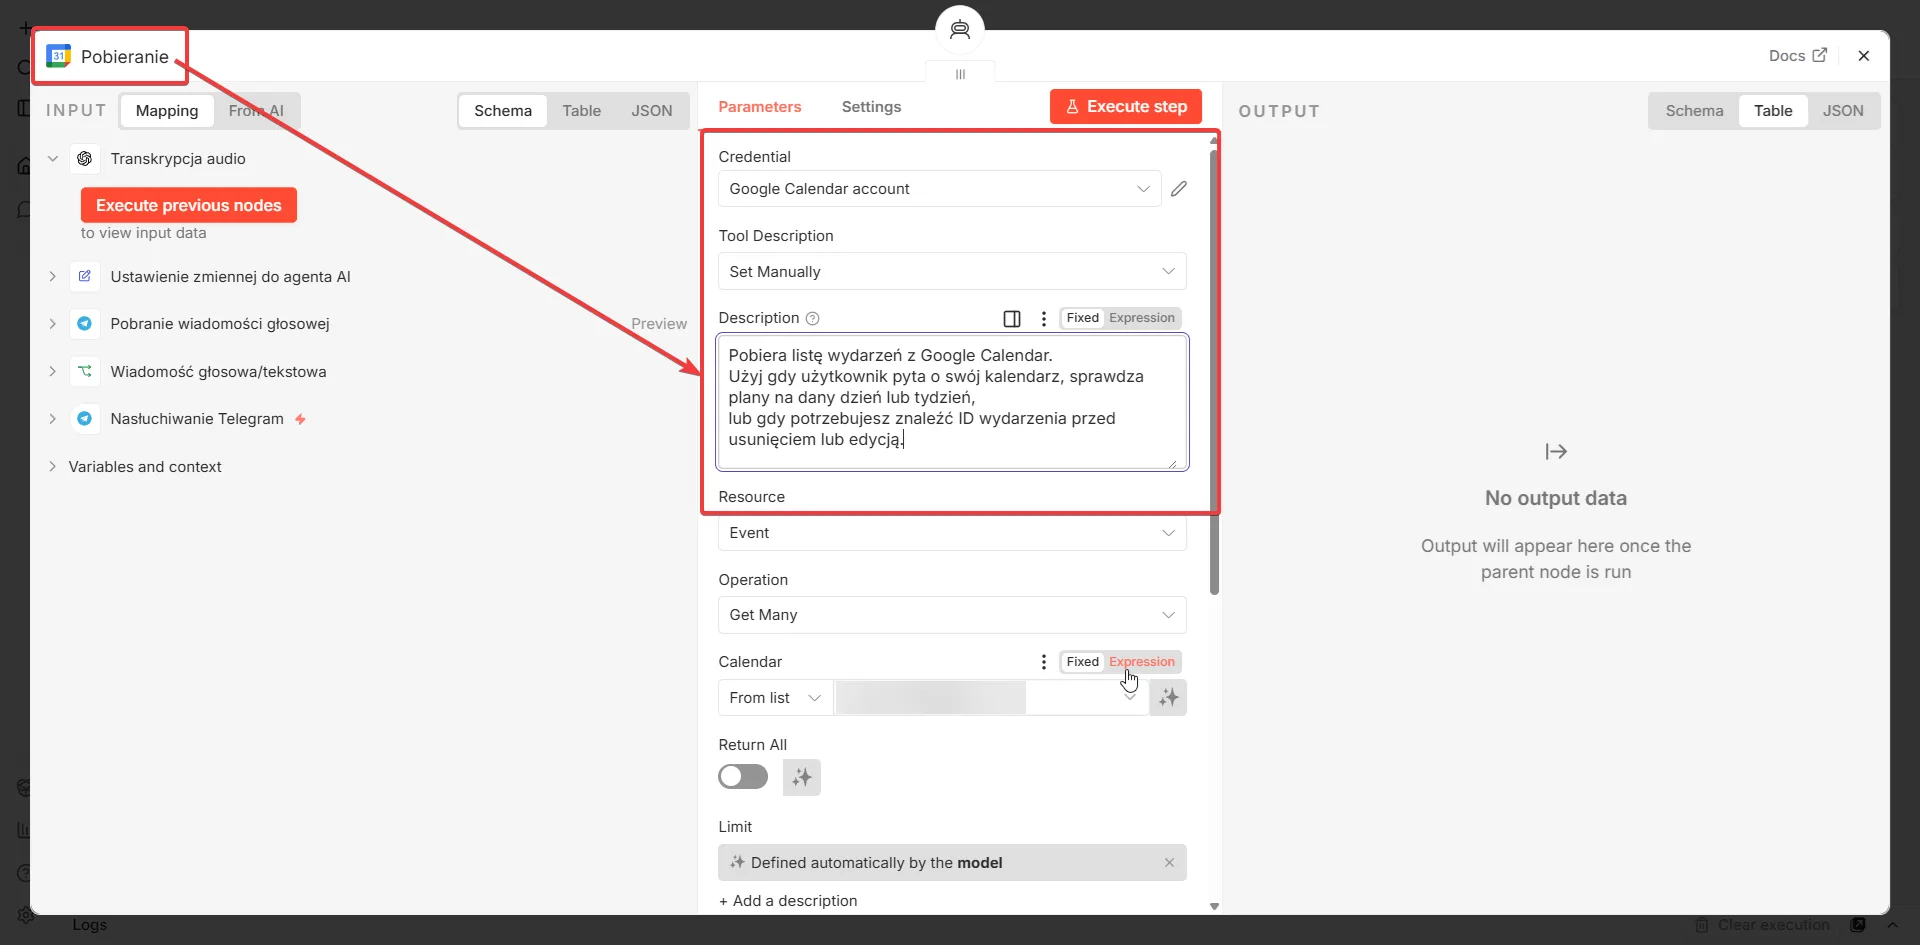Click the lightning trigger icon by Nasłuchiwanie Telegram
The image size is (1920, 945).
pos(300,420)
